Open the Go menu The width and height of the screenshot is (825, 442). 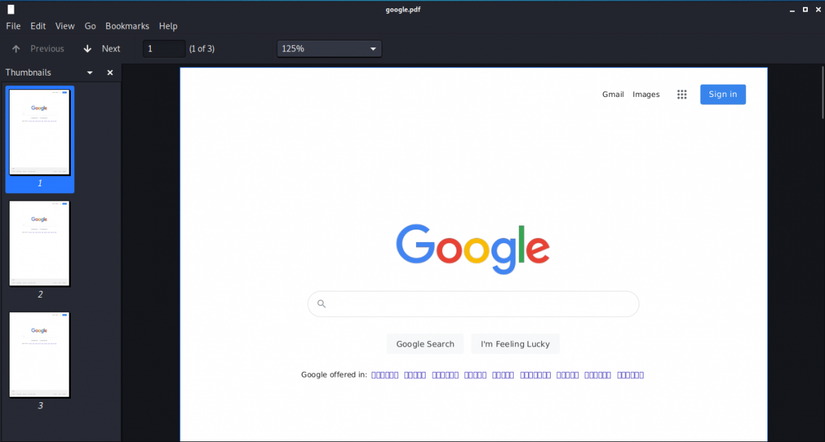coord(90,26)
